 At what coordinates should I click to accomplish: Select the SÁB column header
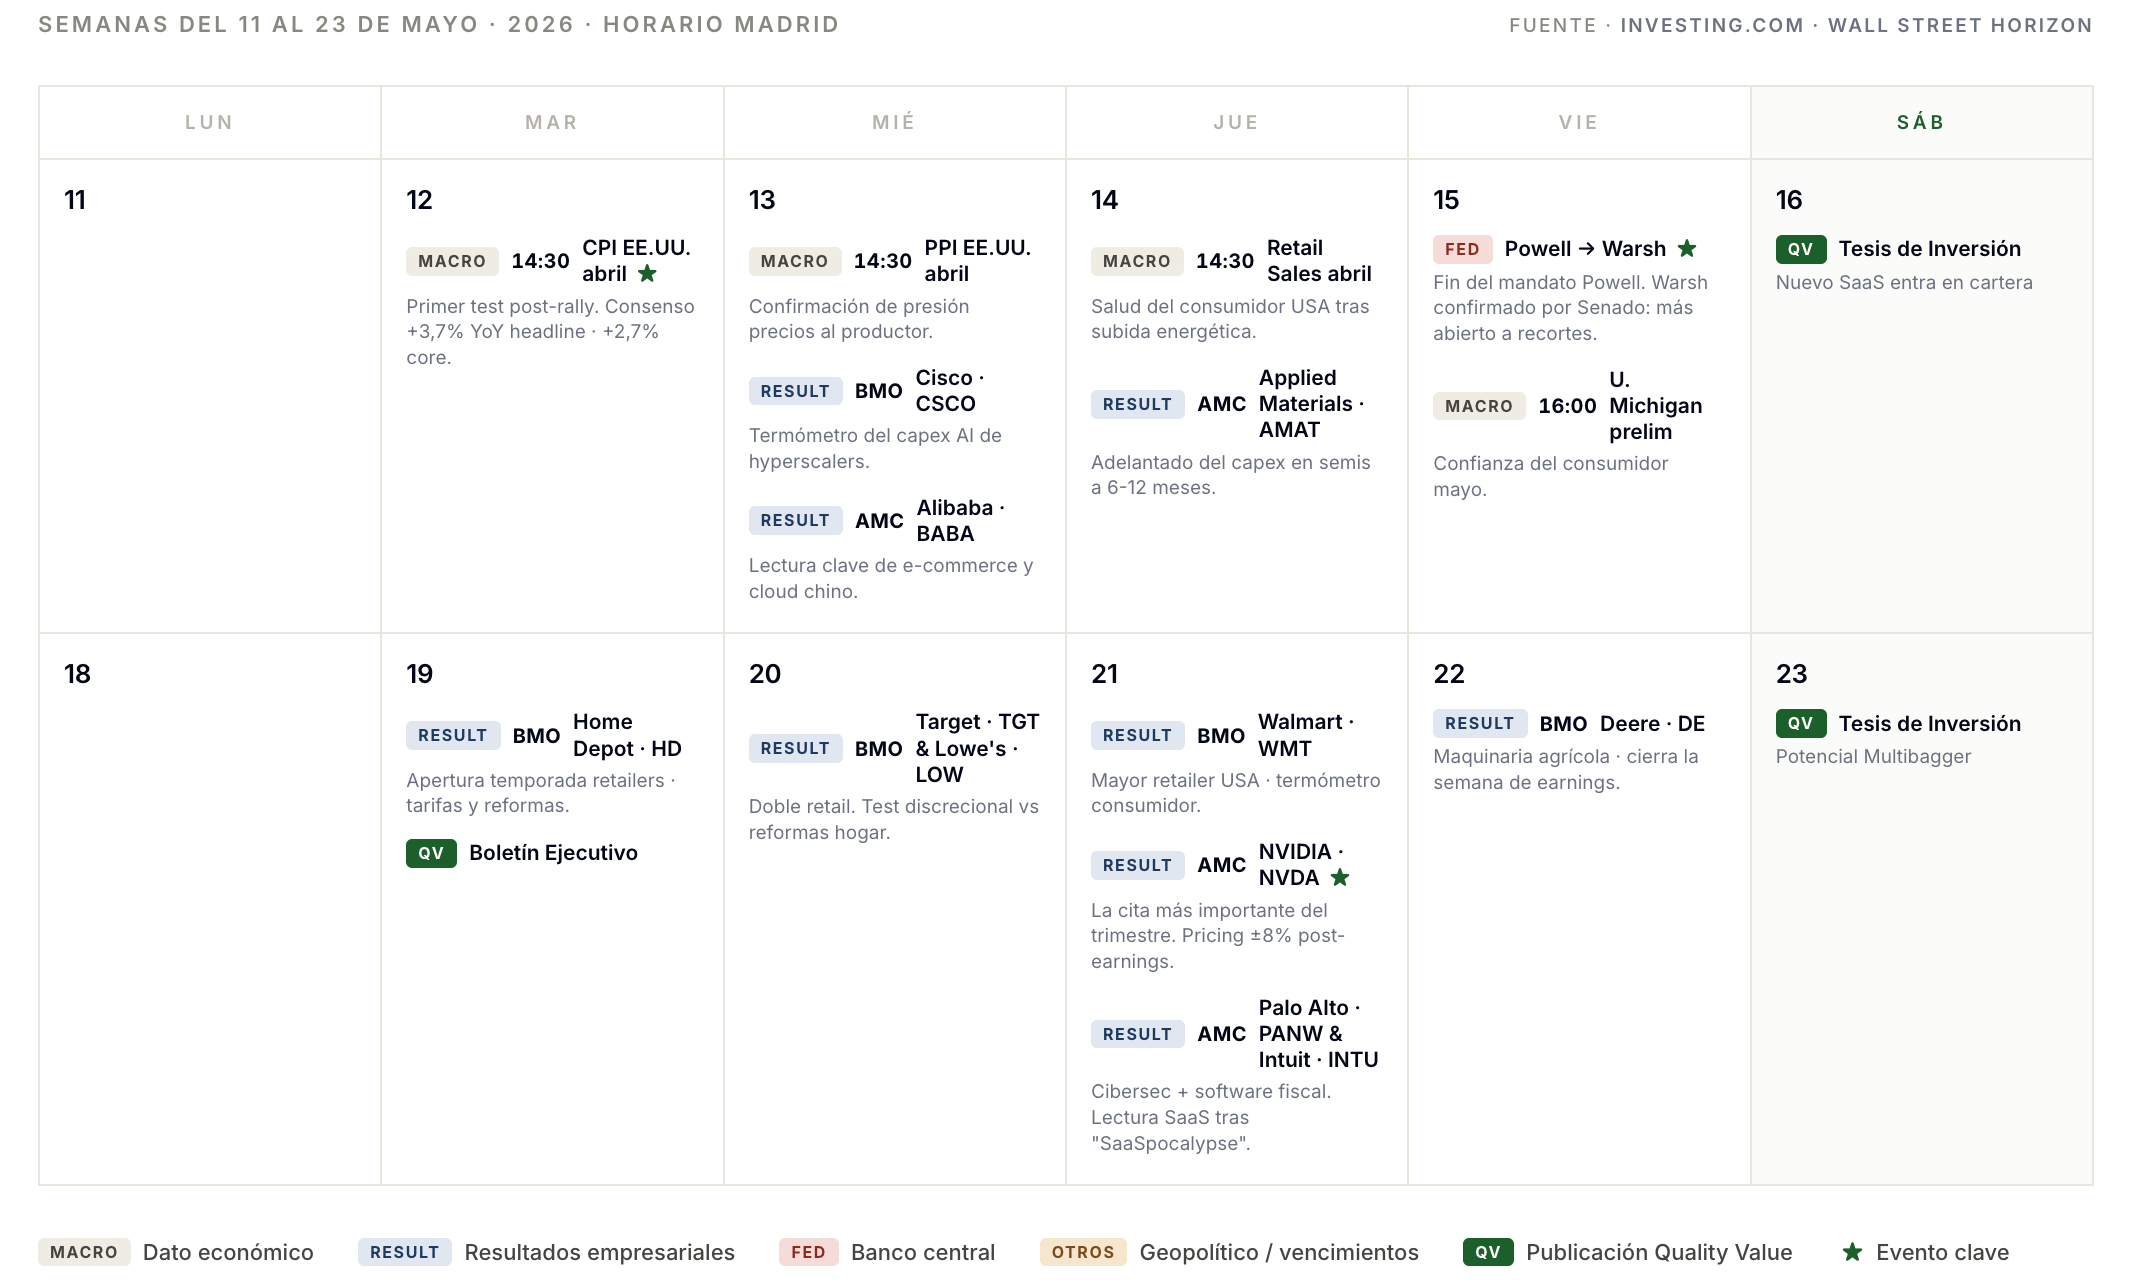1921,122
